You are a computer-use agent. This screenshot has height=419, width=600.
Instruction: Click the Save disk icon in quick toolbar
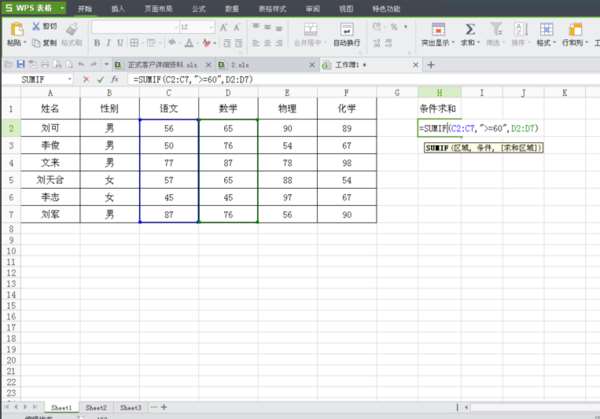pos(21,65)
